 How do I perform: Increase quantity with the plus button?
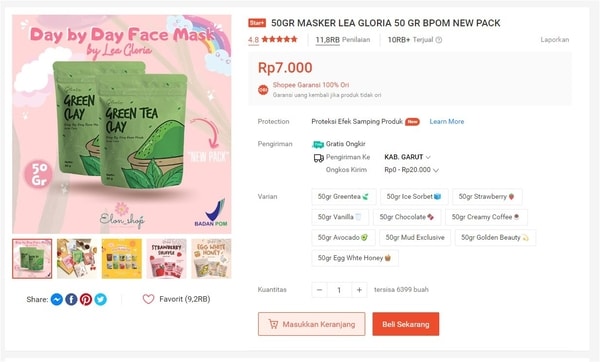tap(359, 290)
